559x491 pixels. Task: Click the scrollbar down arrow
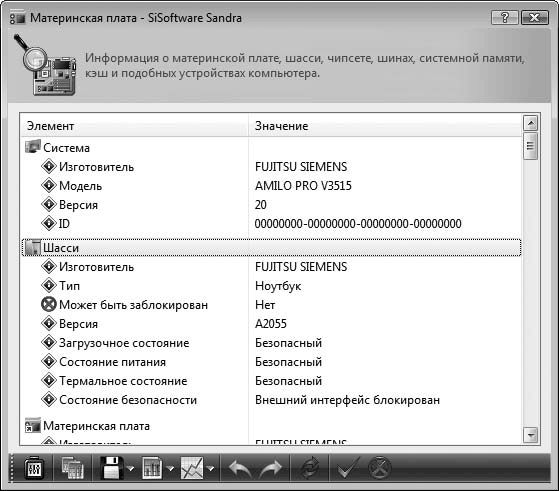pyautogui.click(x=530, y=435)
